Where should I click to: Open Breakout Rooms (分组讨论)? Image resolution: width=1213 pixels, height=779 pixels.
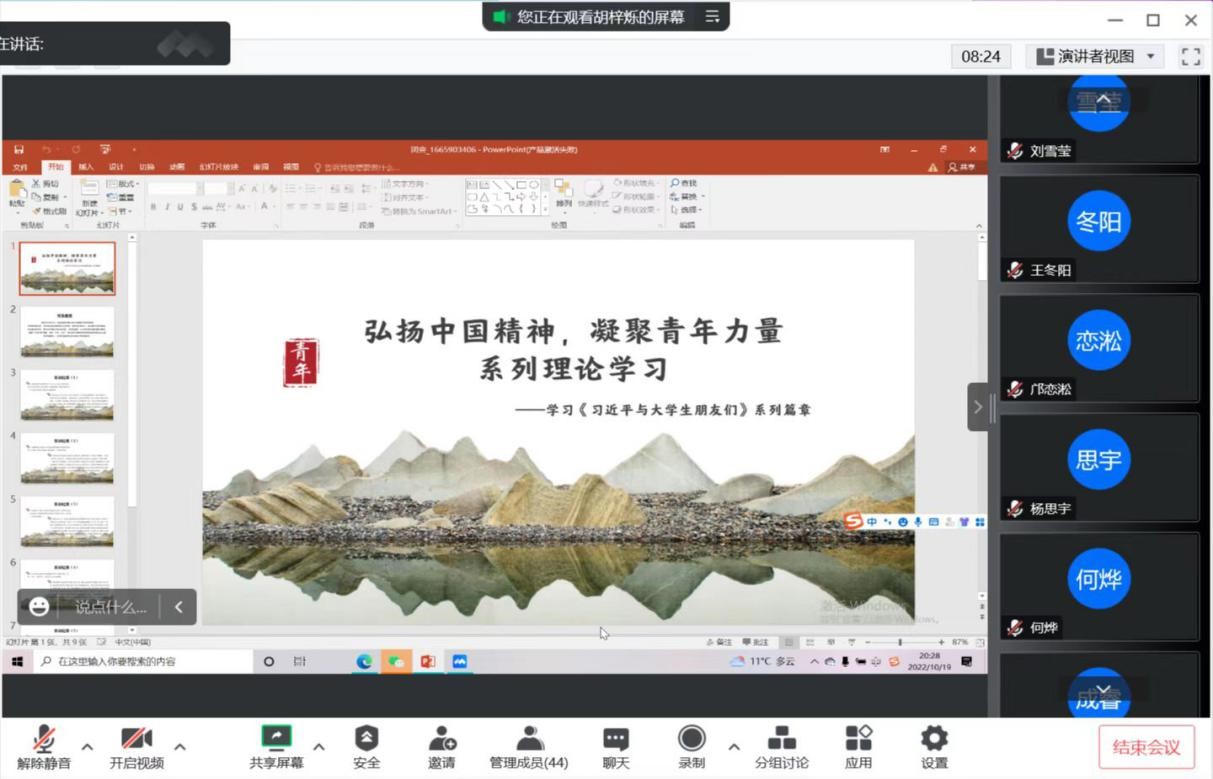(781, 746)
